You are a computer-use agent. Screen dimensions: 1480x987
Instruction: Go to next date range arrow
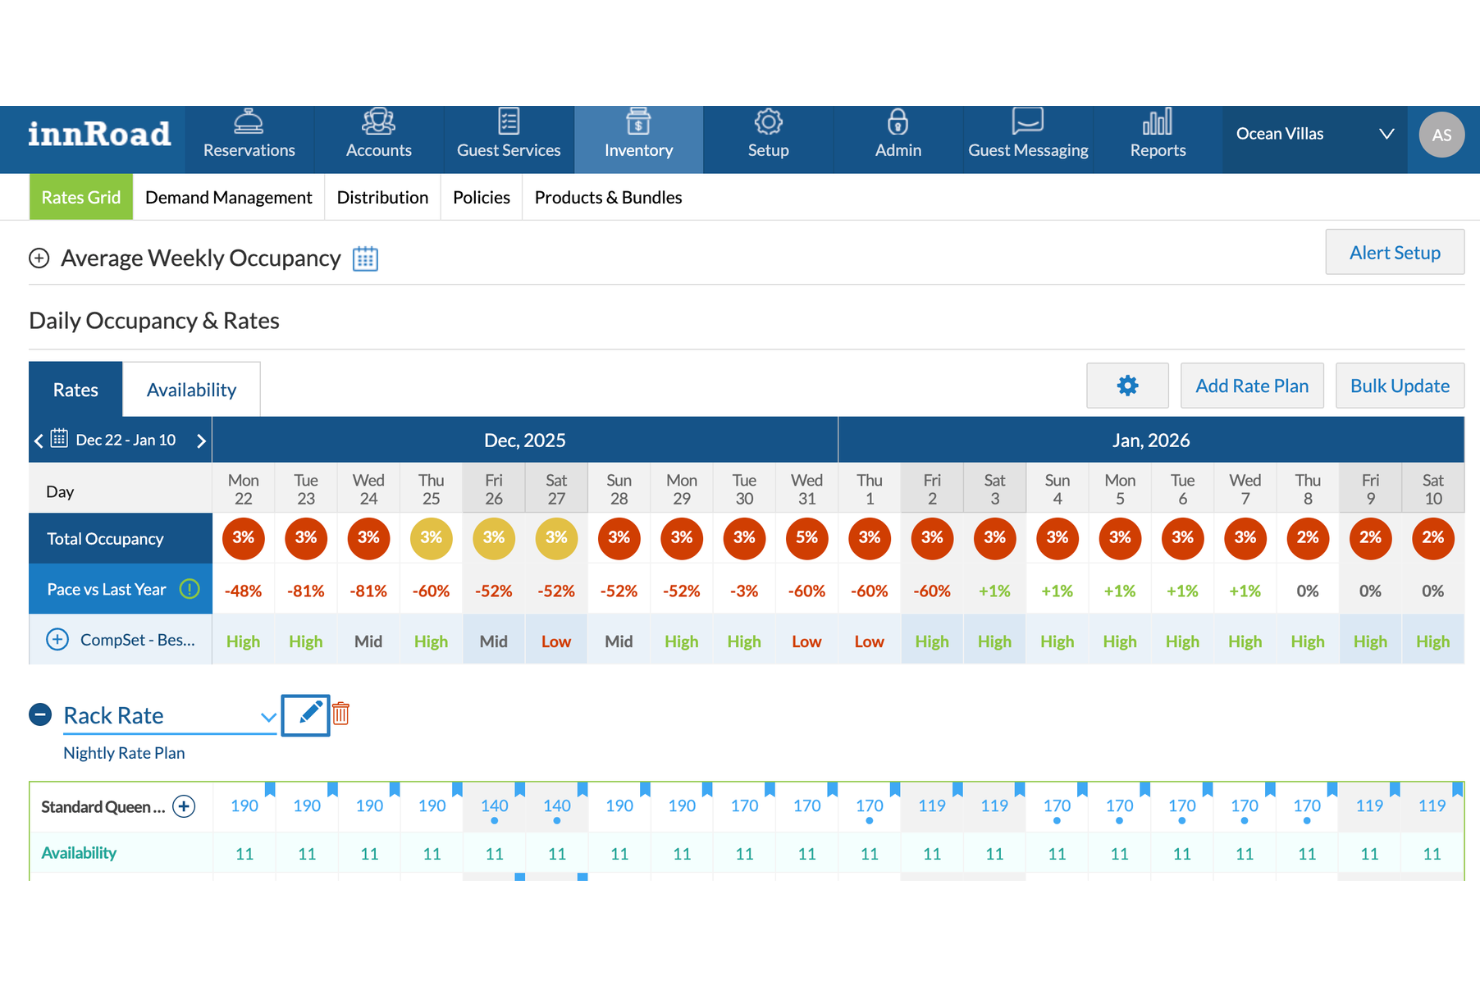click(x=201, y=441)
